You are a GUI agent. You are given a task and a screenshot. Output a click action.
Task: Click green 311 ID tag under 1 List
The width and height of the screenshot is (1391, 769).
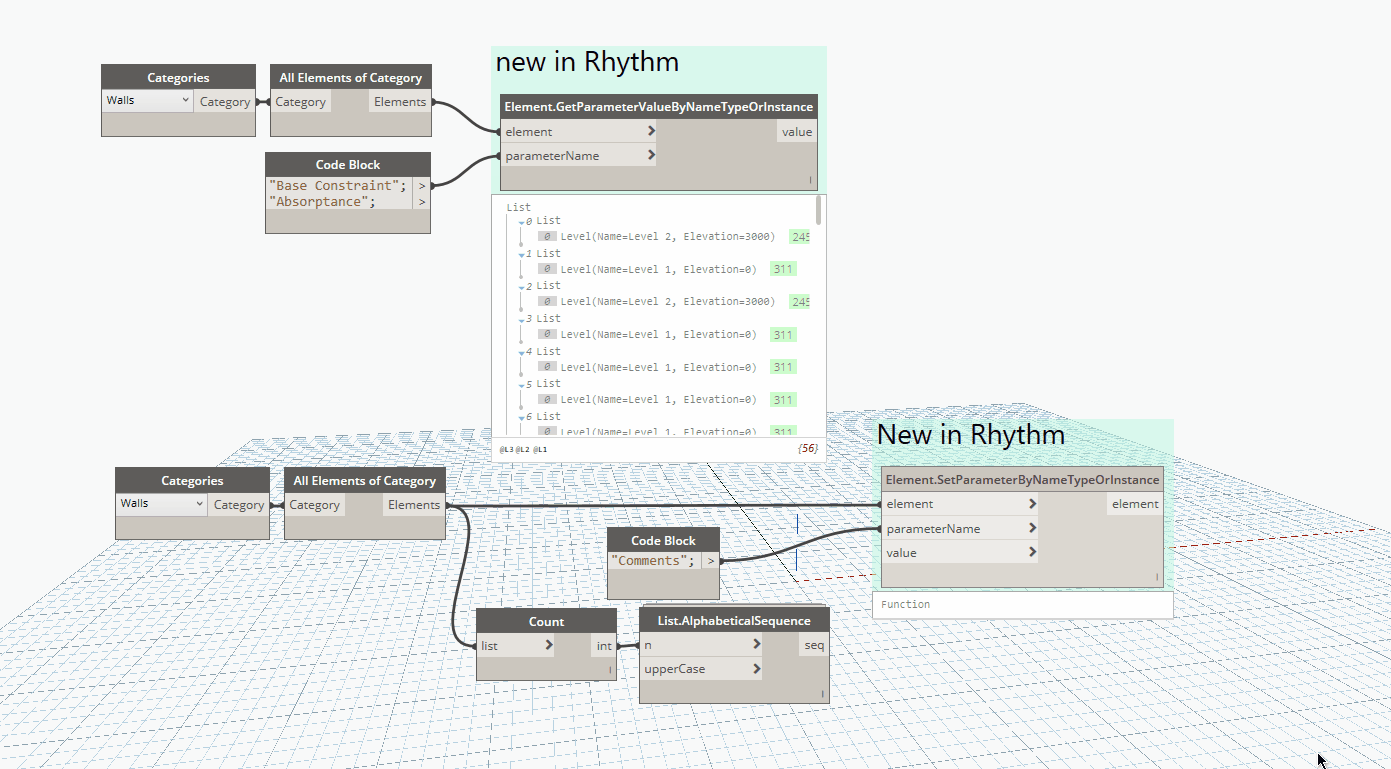[x=783, y=269]
